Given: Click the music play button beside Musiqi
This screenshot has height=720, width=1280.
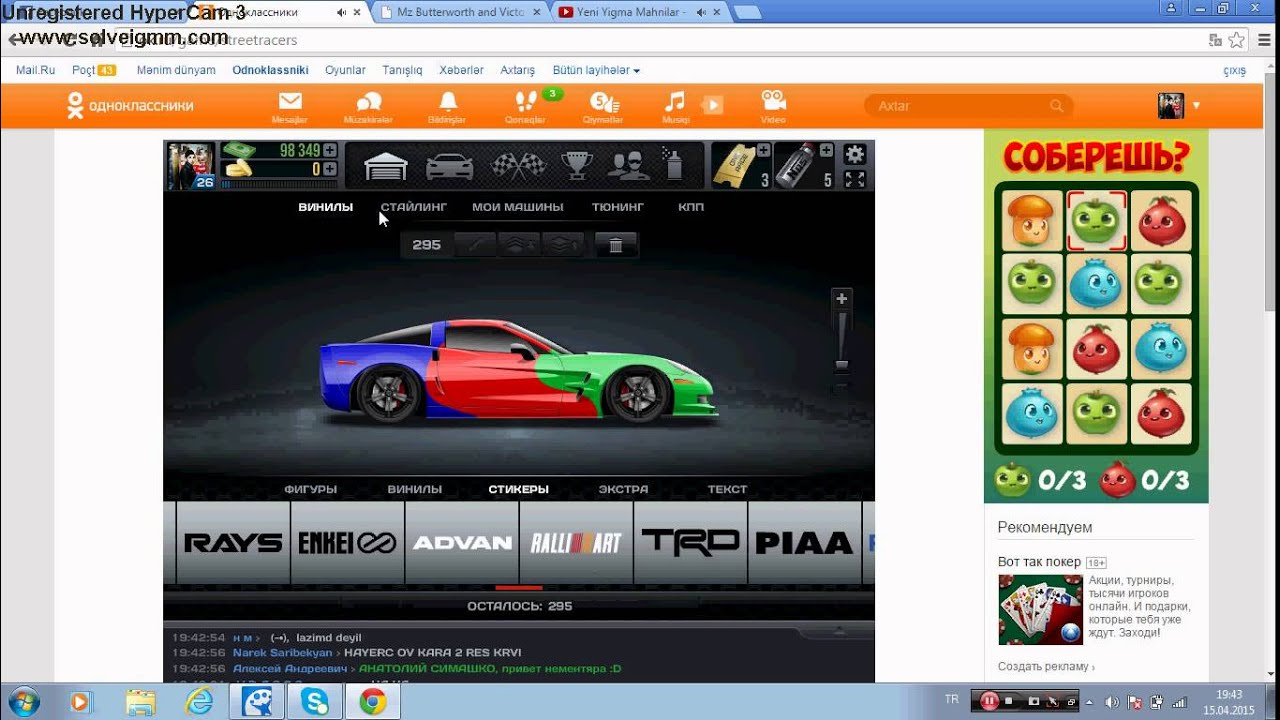Looking at the screenshot, I should tap(712, 104).
